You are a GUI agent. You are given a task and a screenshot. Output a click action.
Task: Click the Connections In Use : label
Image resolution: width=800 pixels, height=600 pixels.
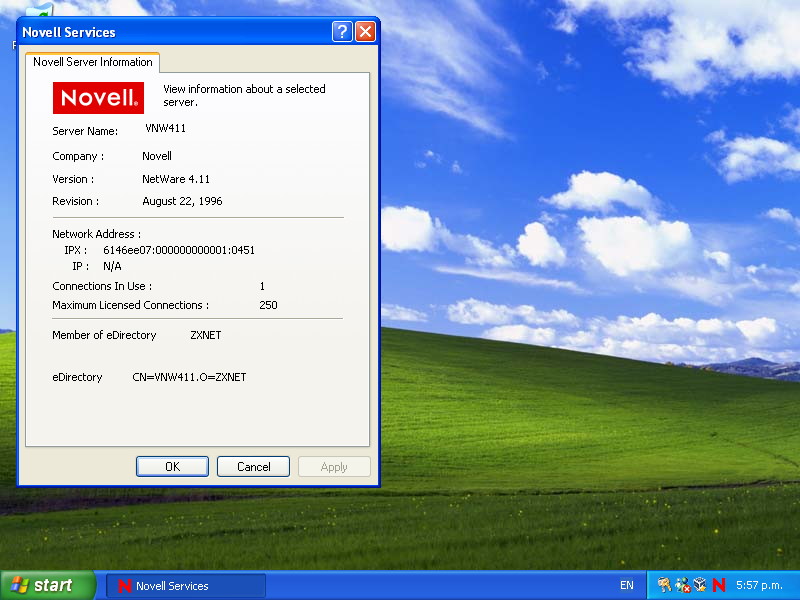(102, 286)
